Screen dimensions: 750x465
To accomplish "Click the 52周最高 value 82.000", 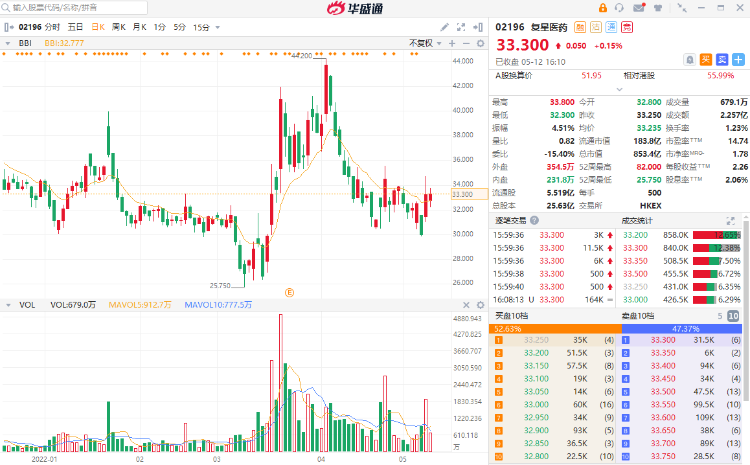I will tap(649, 167).
